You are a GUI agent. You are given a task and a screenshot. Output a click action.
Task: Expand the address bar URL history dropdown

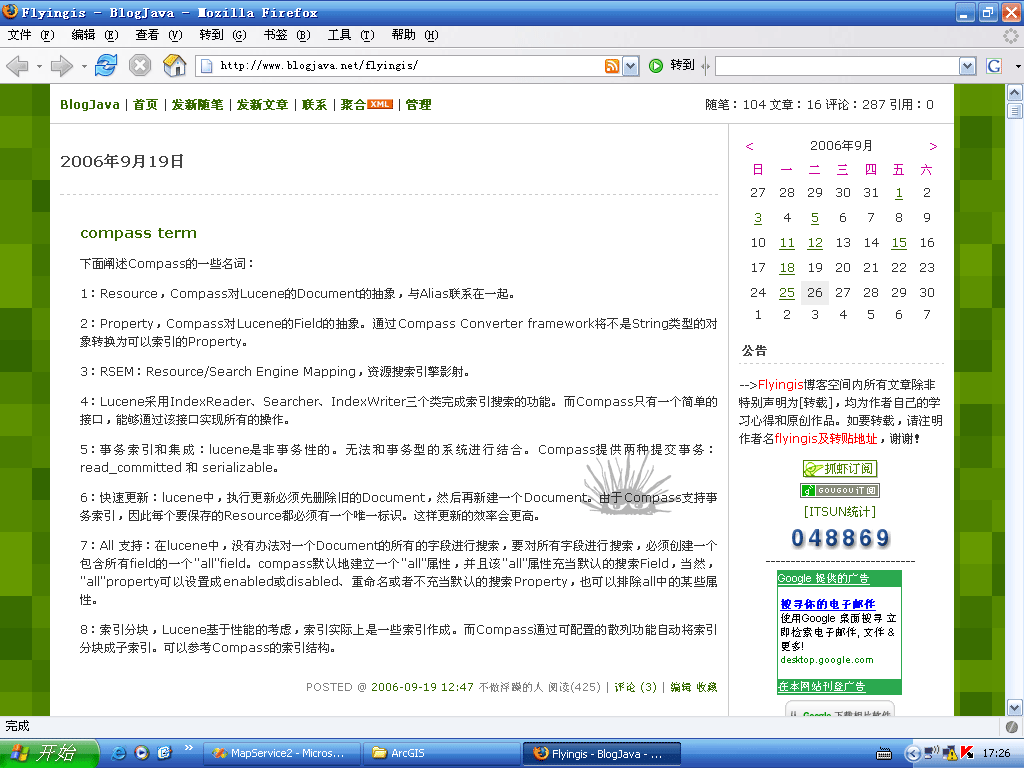(630, 66)
